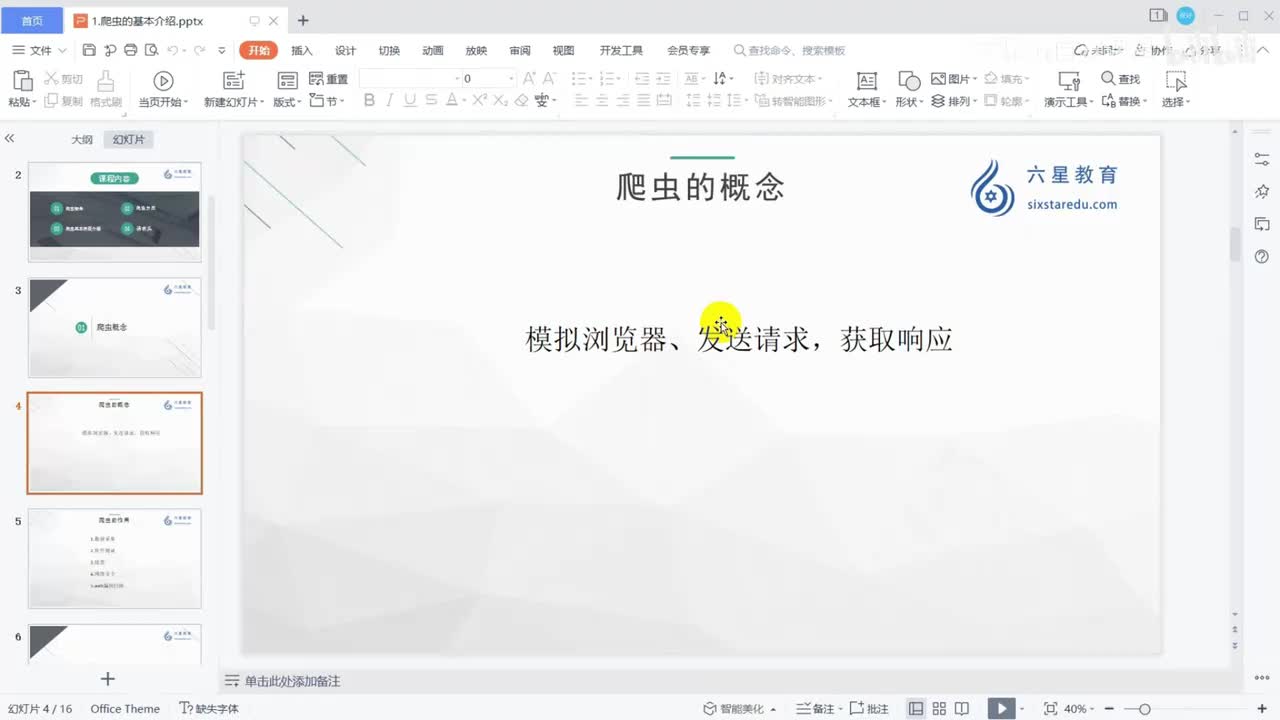
Task: Expand the Replace (替换) dropdown
Action: click(1145, 101)
